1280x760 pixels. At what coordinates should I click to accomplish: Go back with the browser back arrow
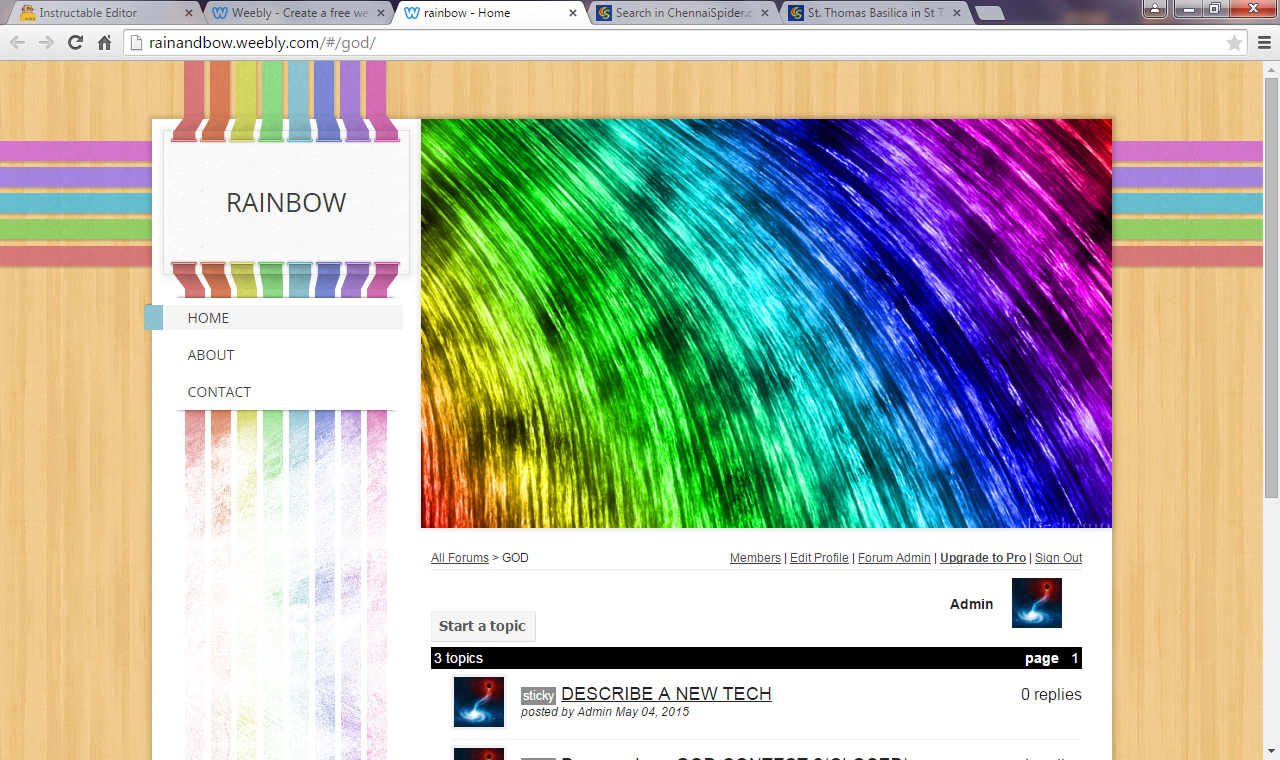[x=18, y=43]
